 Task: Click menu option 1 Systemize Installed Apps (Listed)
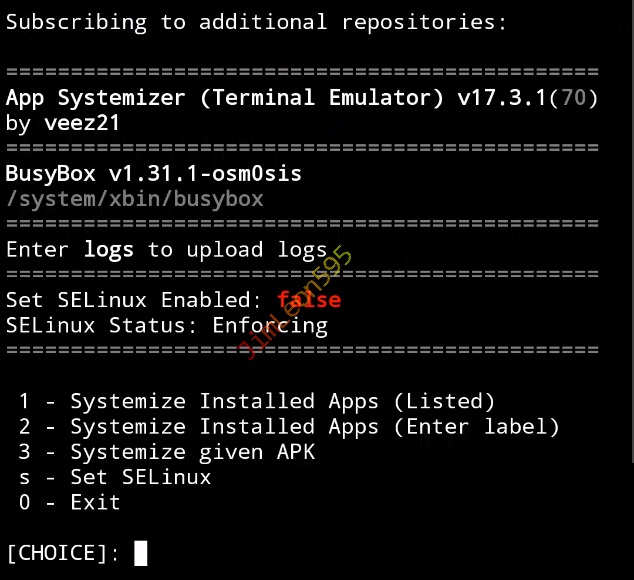257,402
